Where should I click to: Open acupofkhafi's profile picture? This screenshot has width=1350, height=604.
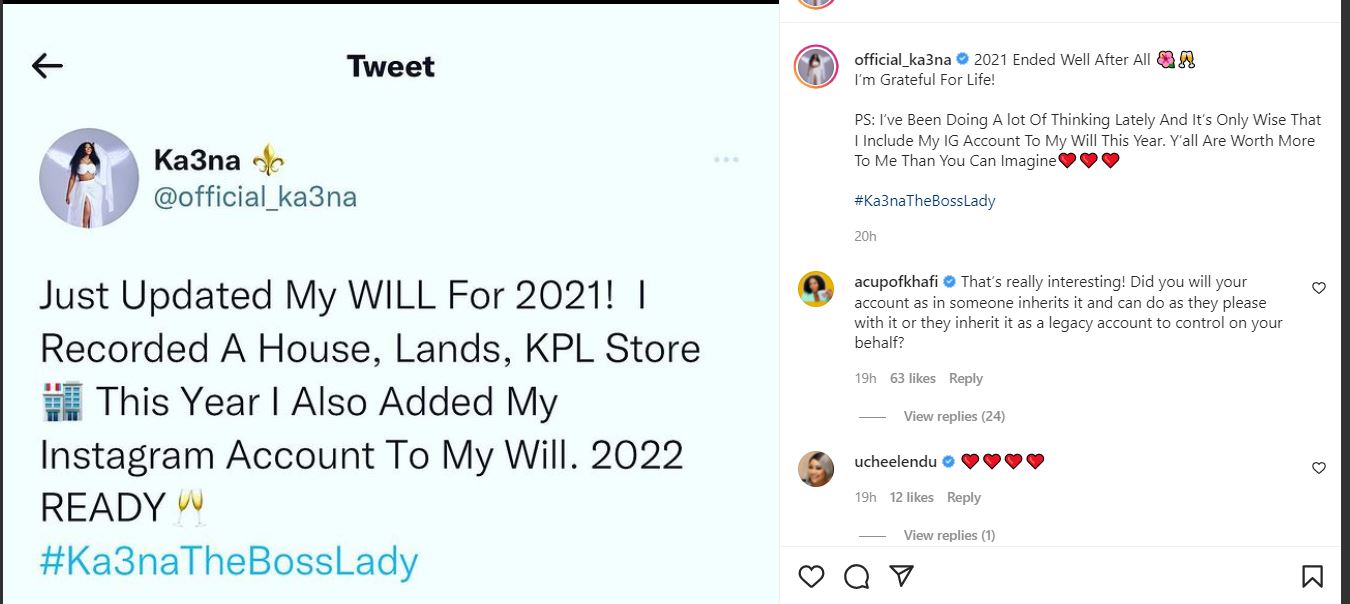click(815, 289)
